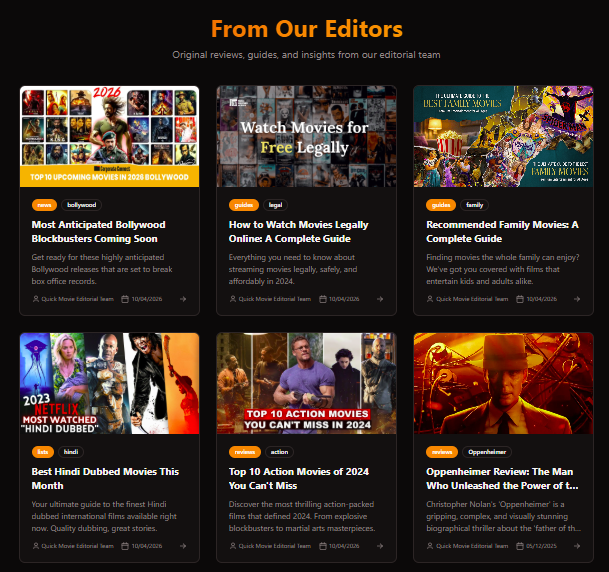
Task: Click the Best Family Movies thumbnail
Action: (x=503, y=137)
